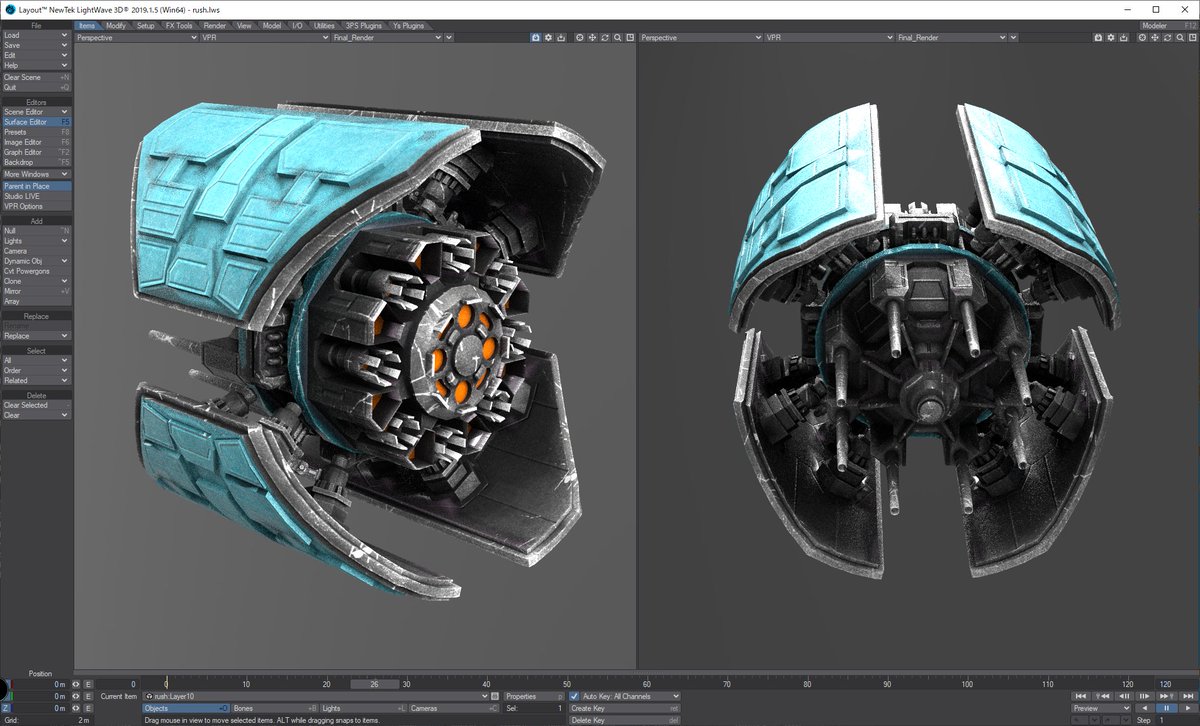Open right viewport VPR mode dropdown
1200x726 pixels.
pyautogui.click(x=828, y=37)
